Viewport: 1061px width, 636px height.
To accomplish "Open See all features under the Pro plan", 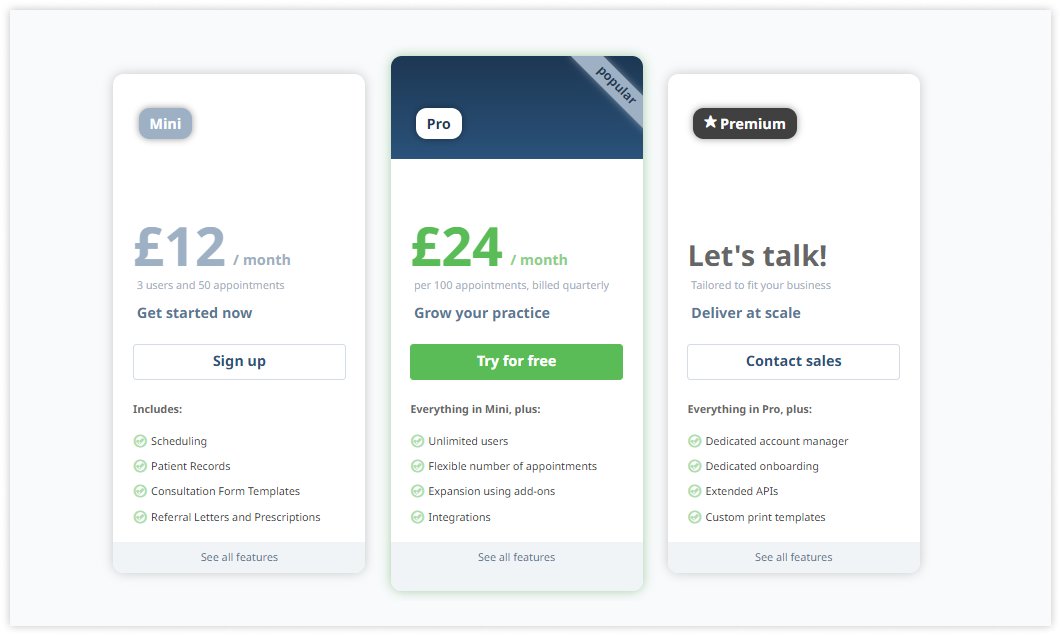I will pos(516,557).
